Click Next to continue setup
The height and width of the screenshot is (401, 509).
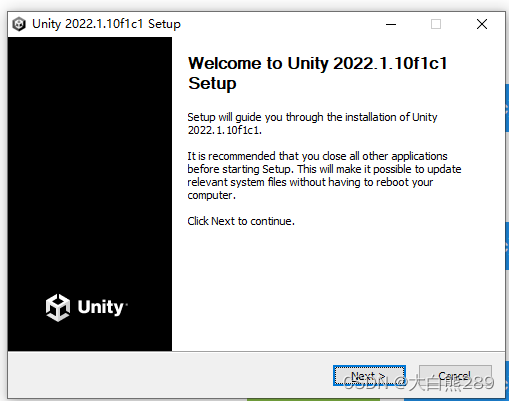[x=369, y=376]
